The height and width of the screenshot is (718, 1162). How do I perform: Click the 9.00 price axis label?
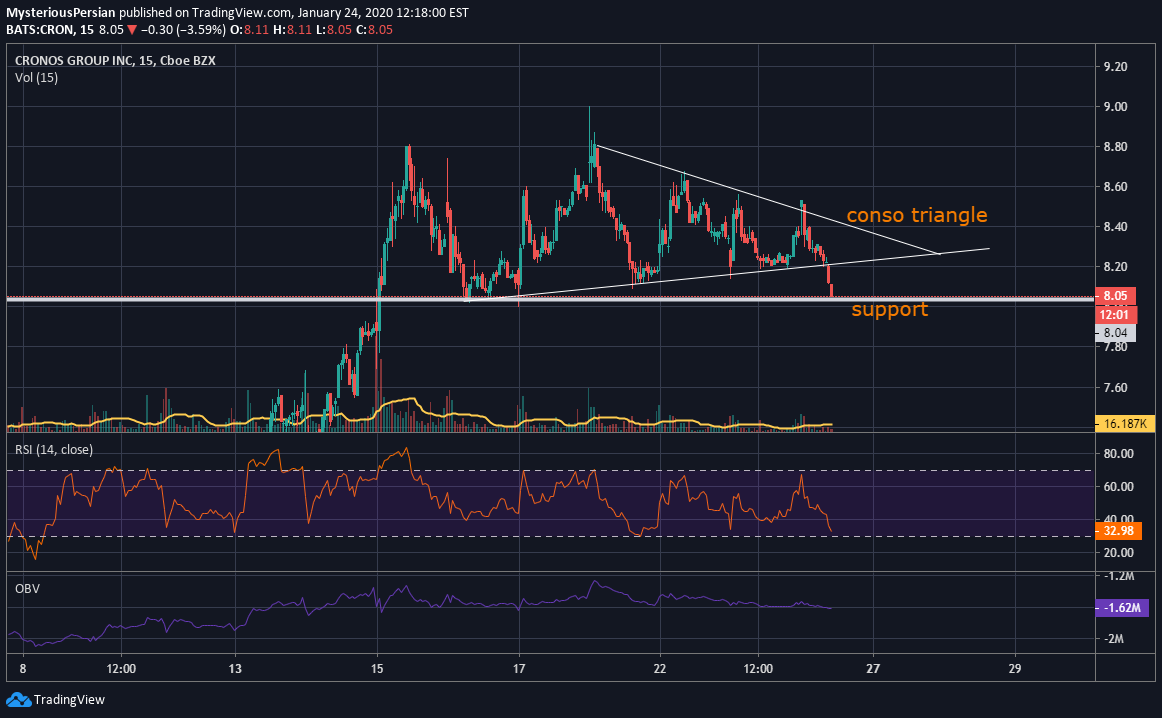1115,107
